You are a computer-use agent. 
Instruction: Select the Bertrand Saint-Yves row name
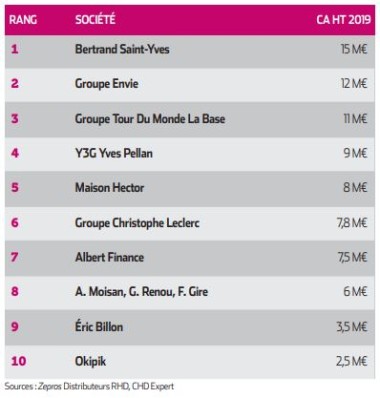[122, 49]
